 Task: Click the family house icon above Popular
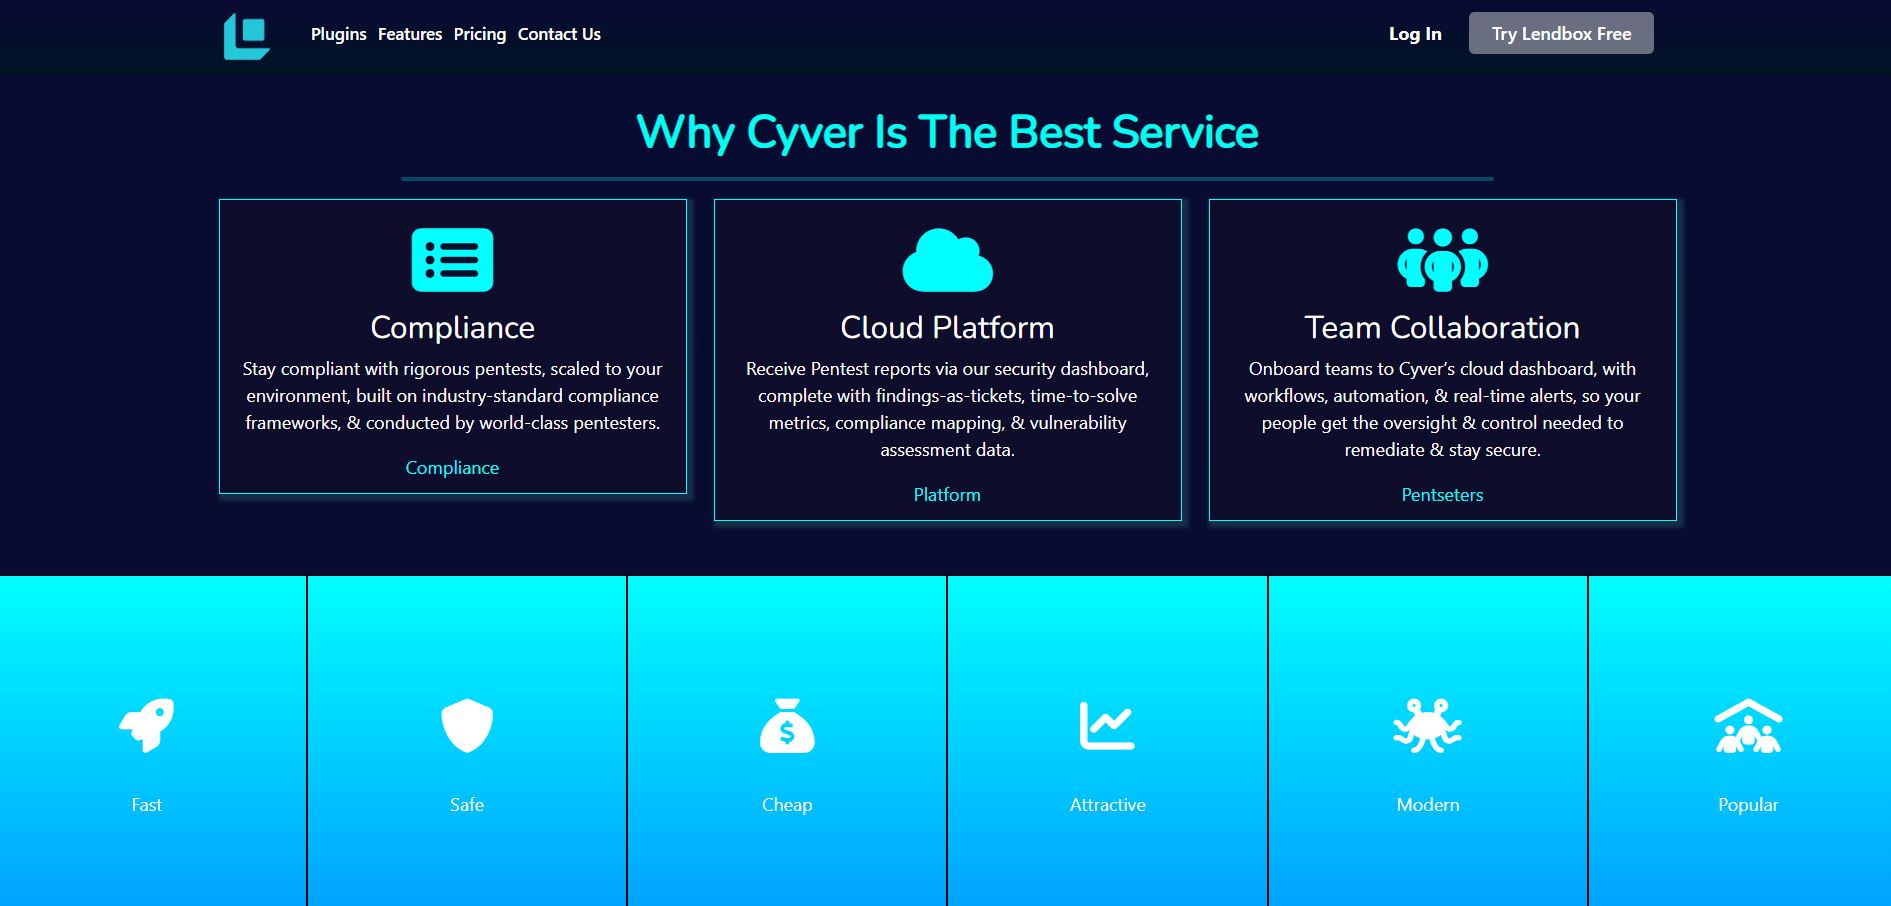[1748, 725]
